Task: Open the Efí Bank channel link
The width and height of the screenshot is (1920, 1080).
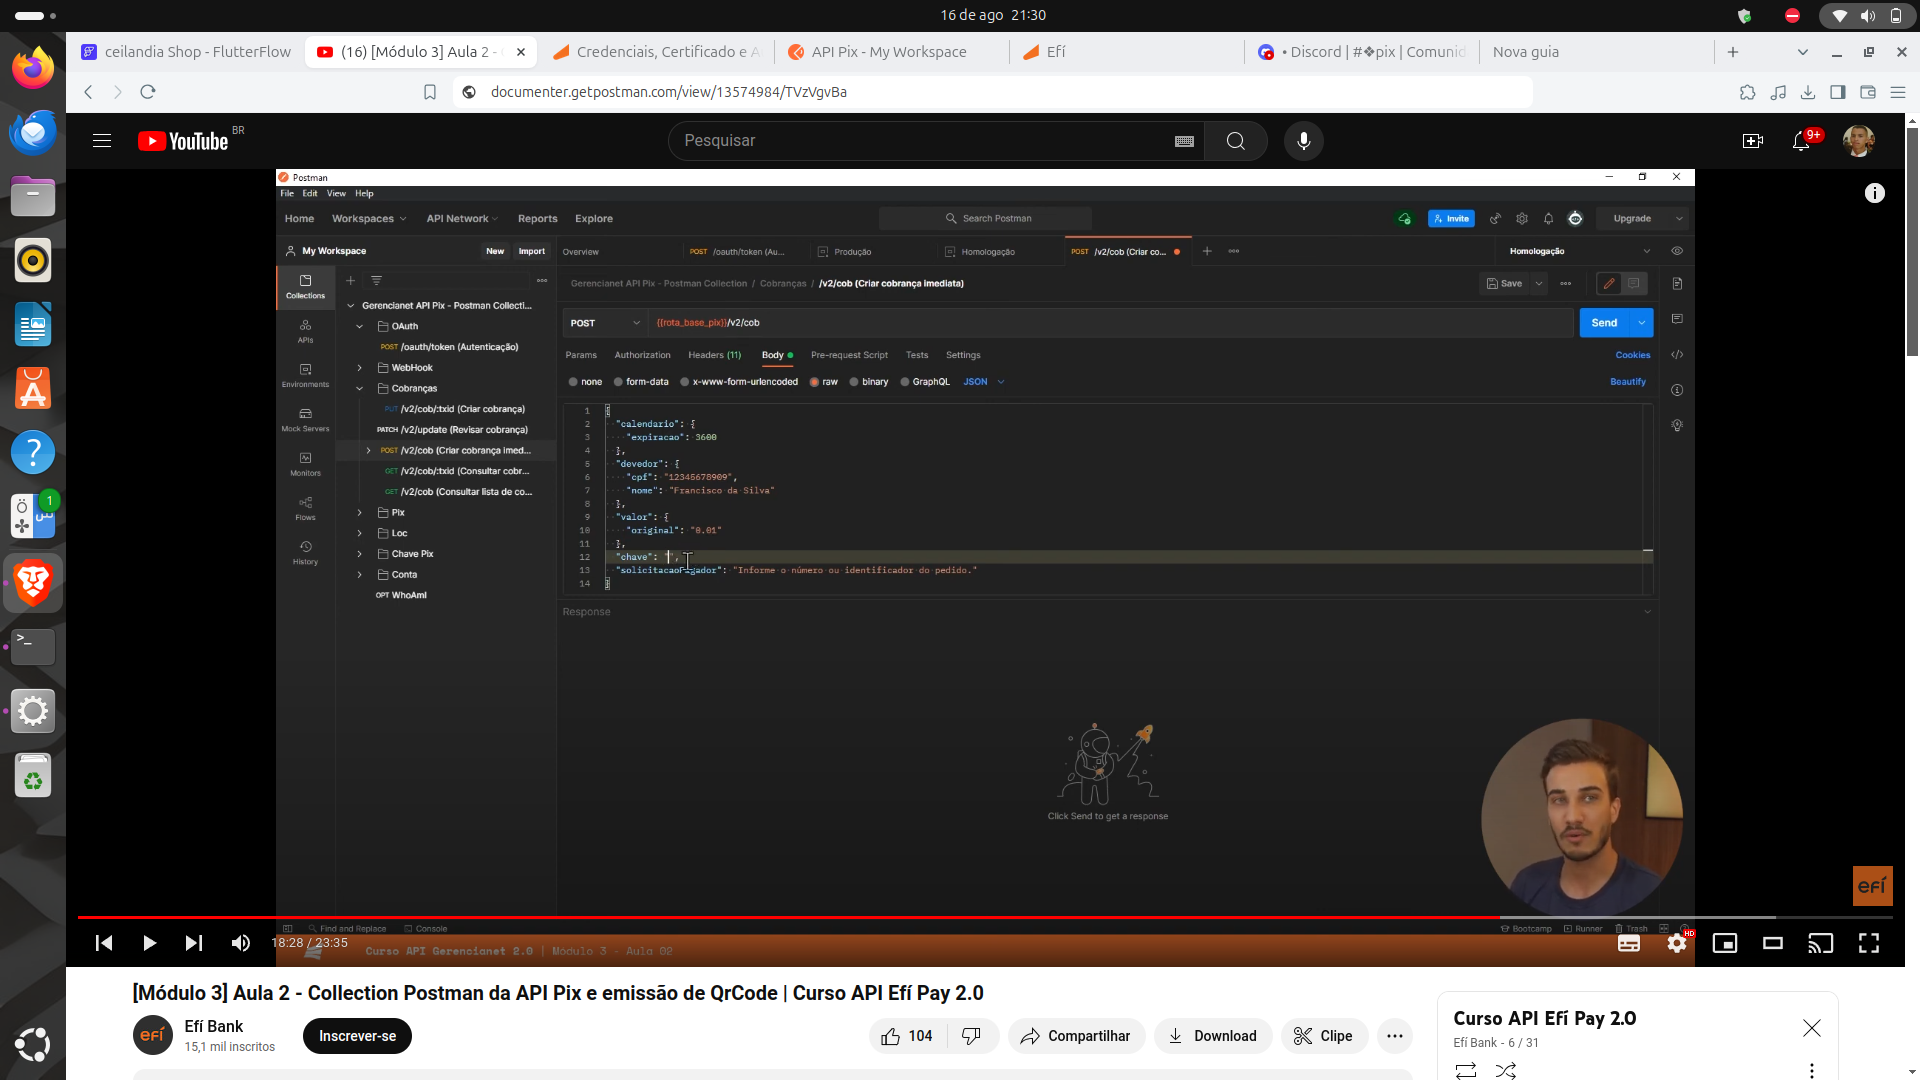Action: (x=214, y=1026)
